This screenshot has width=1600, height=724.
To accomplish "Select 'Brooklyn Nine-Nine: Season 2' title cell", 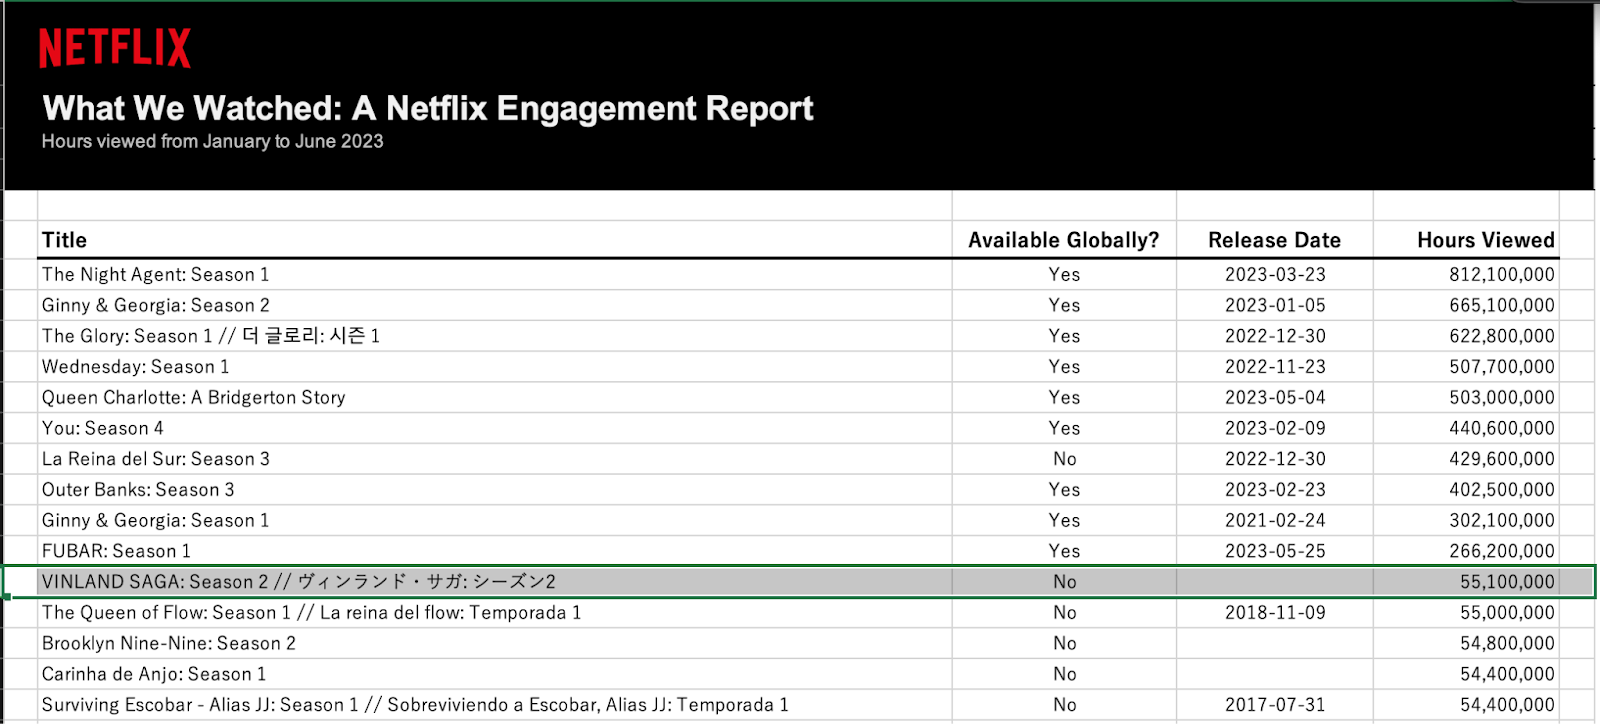I will click(495, 643).
